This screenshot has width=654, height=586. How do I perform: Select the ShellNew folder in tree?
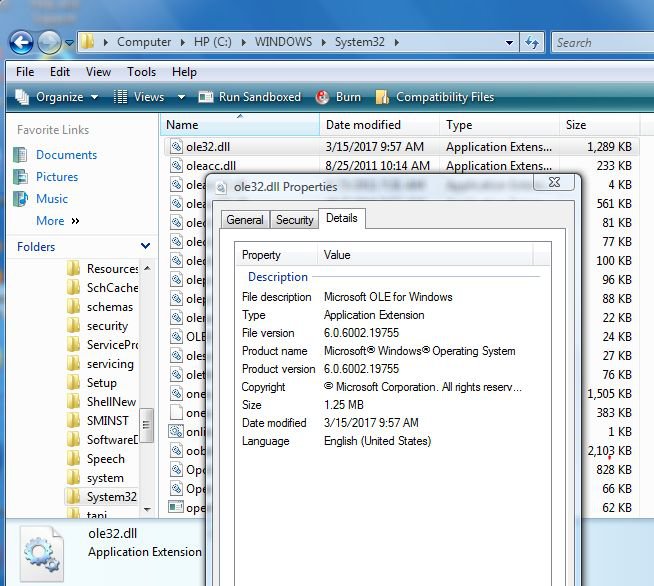tap(111, 402)
